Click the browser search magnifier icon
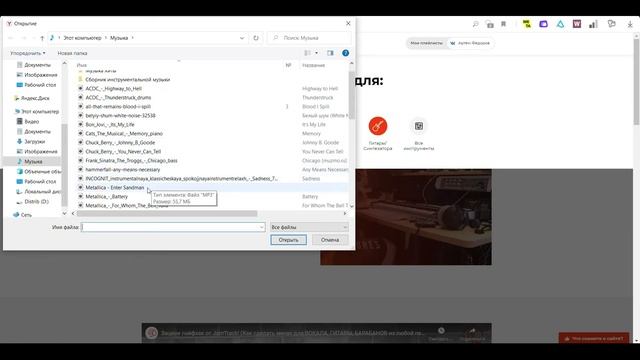Image resolution: width=640 pixels, height=360 pixels. point(476,24)
